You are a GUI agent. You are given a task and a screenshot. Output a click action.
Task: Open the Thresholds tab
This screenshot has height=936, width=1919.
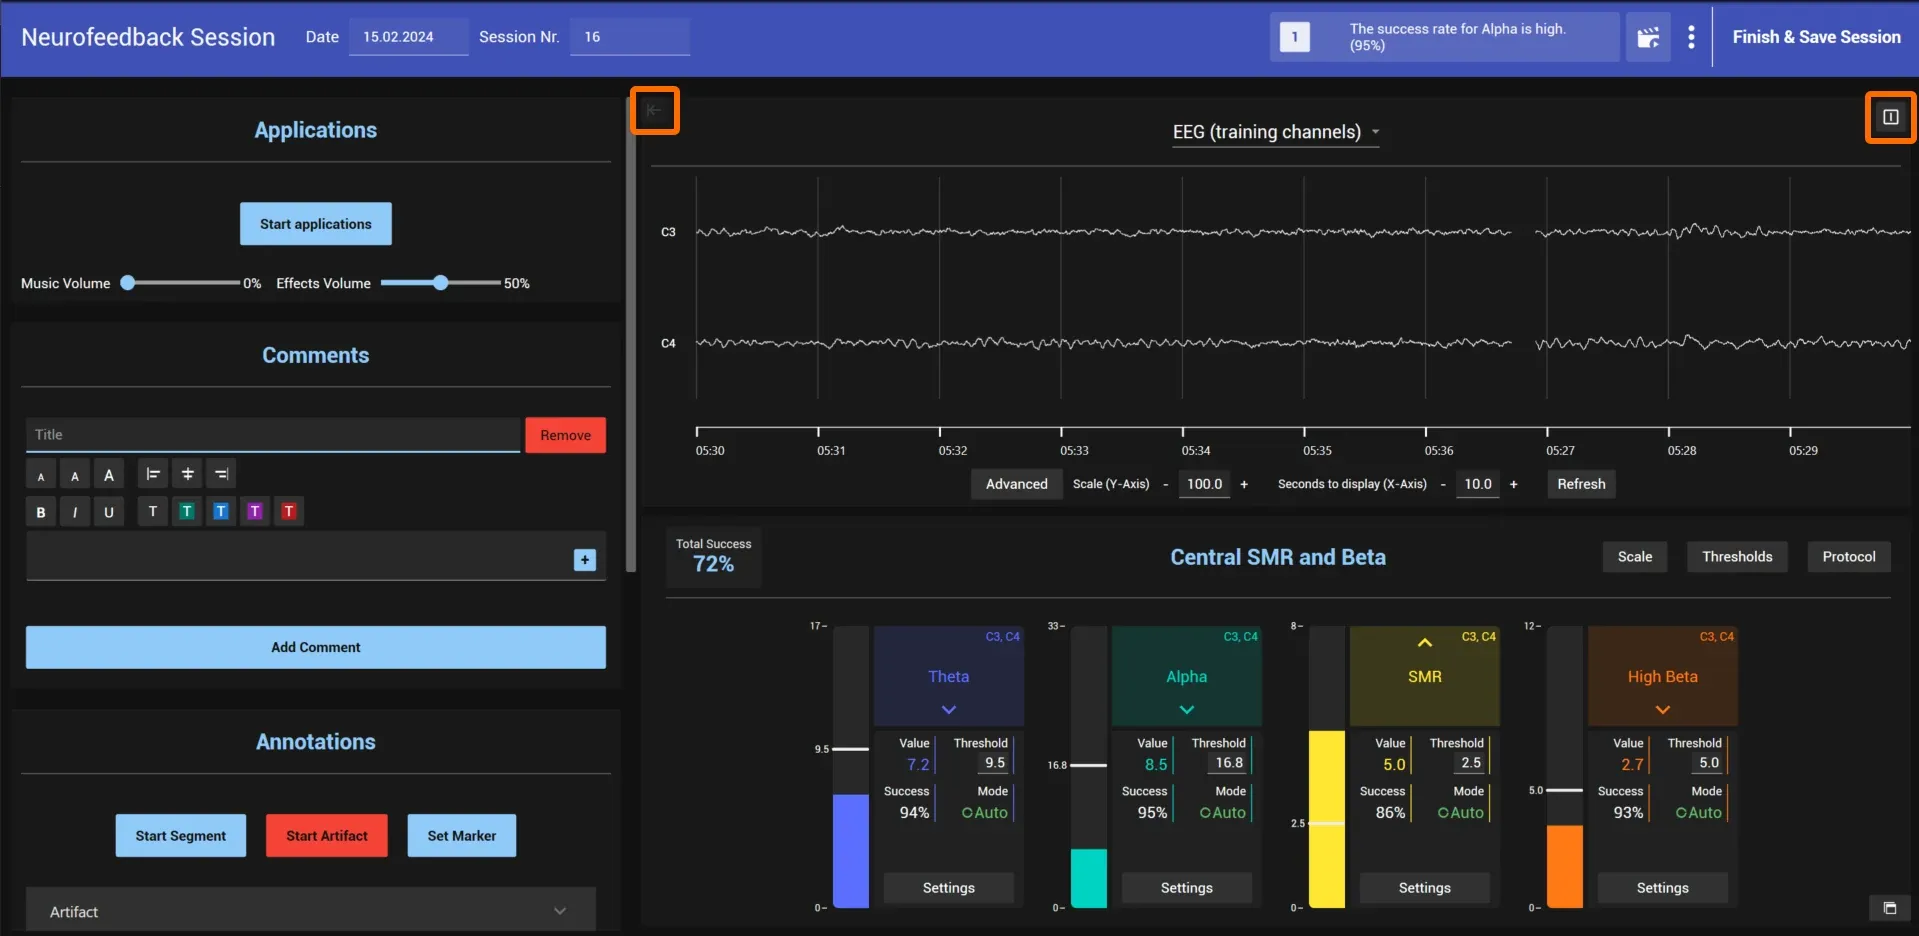point(1737,557)
